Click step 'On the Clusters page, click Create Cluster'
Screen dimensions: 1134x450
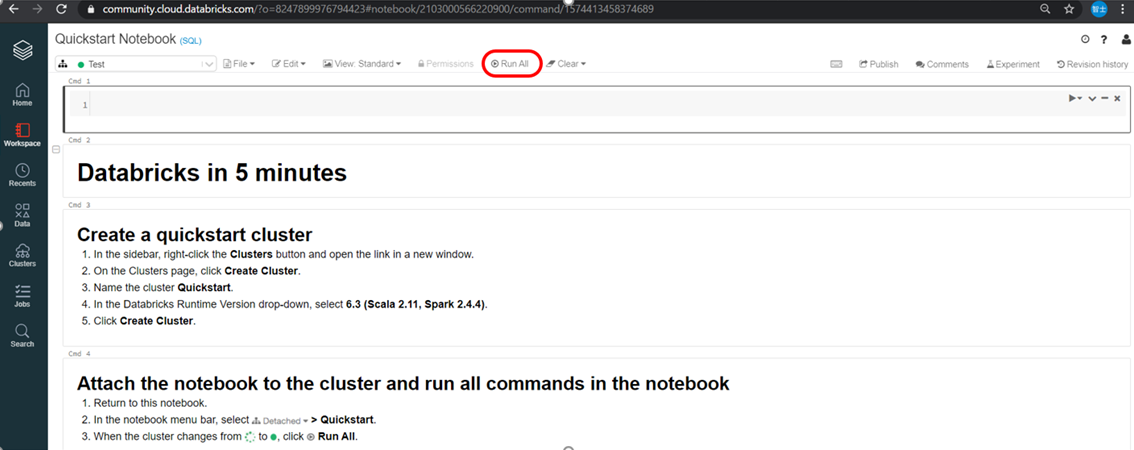click(196, 271)
